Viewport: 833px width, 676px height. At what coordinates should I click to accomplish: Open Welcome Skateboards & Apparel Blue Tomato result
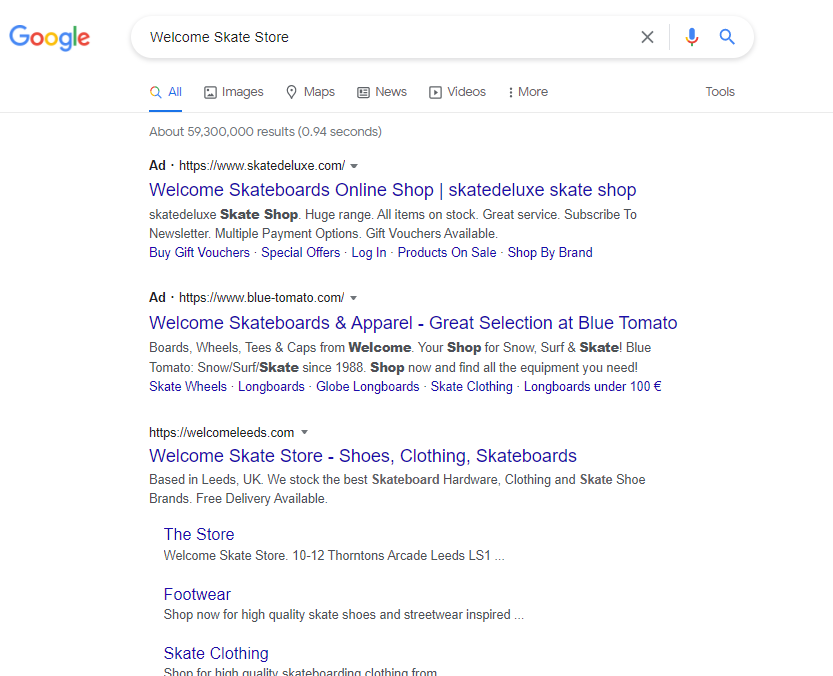click(x=413, y=323)
